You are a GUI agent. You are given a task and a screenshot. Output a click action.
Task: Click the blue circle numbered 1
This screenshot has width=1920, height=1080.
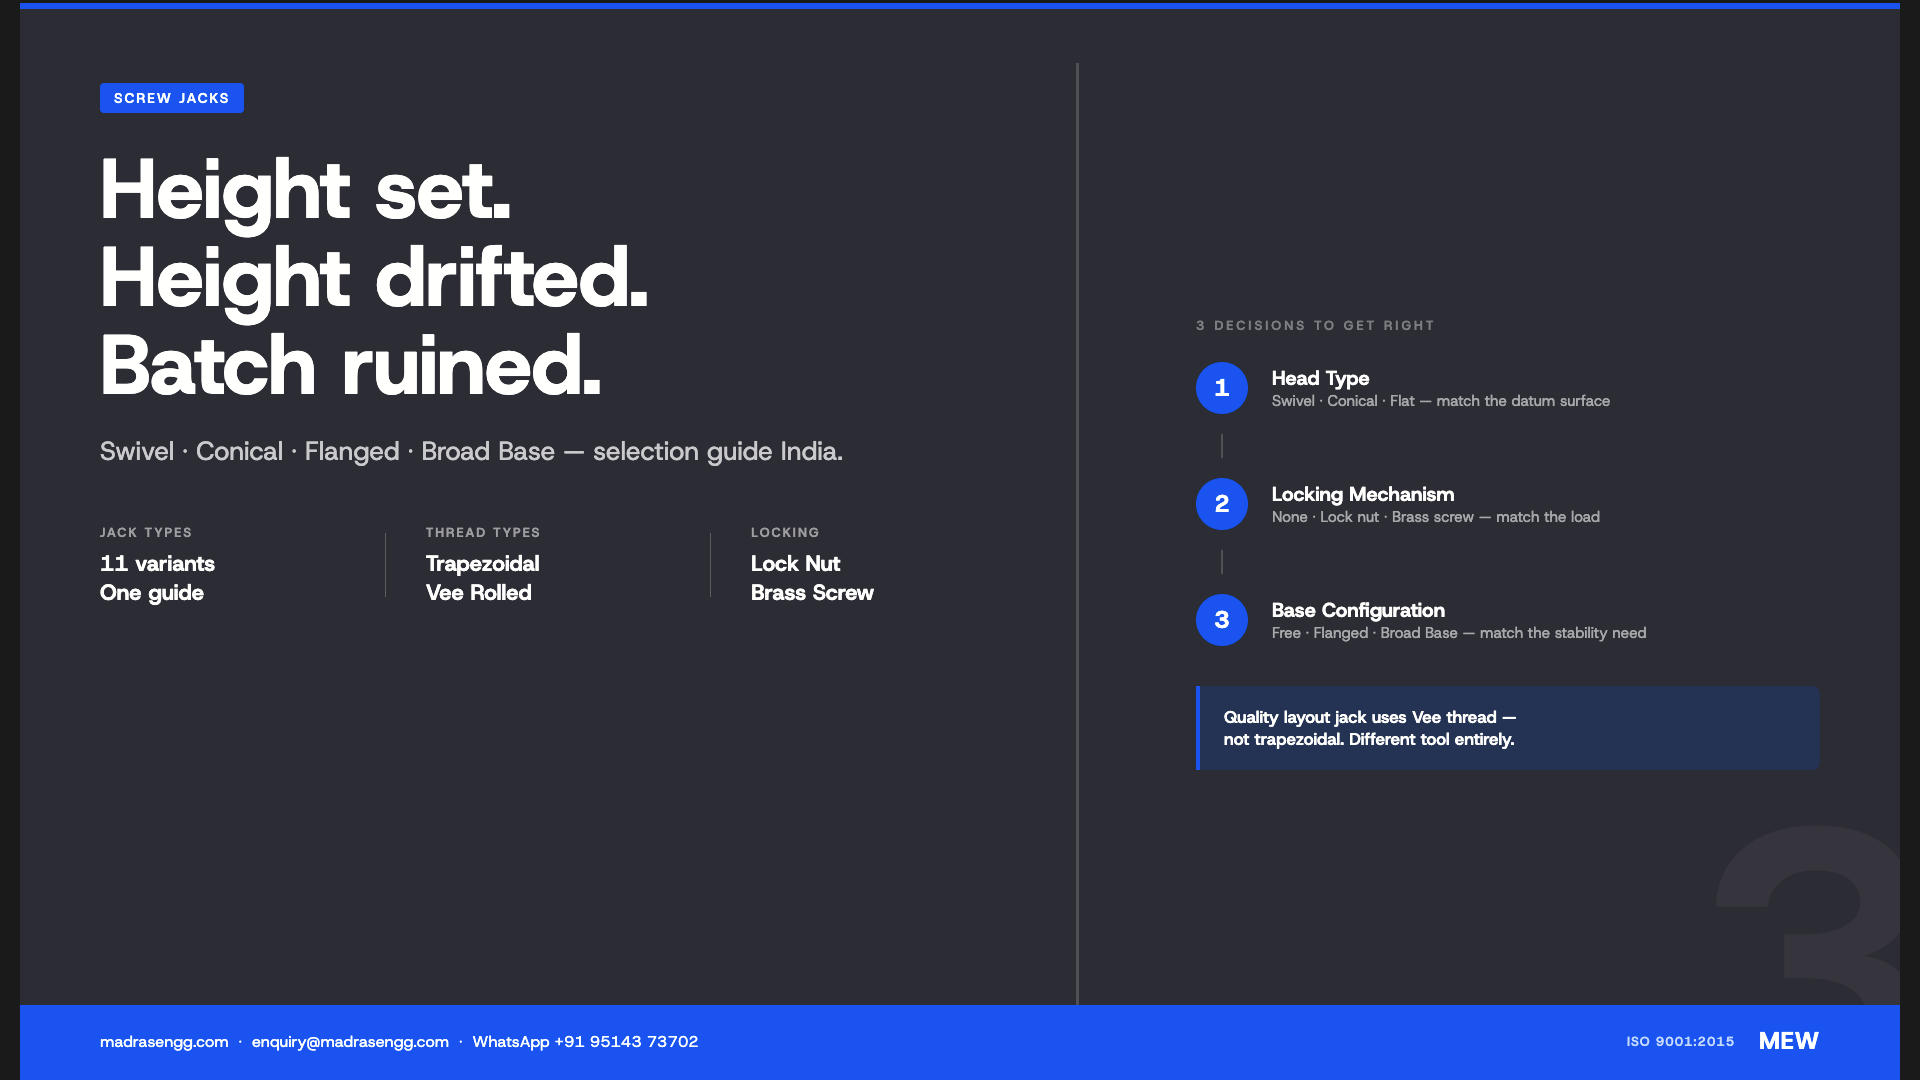pos(1221,388)
